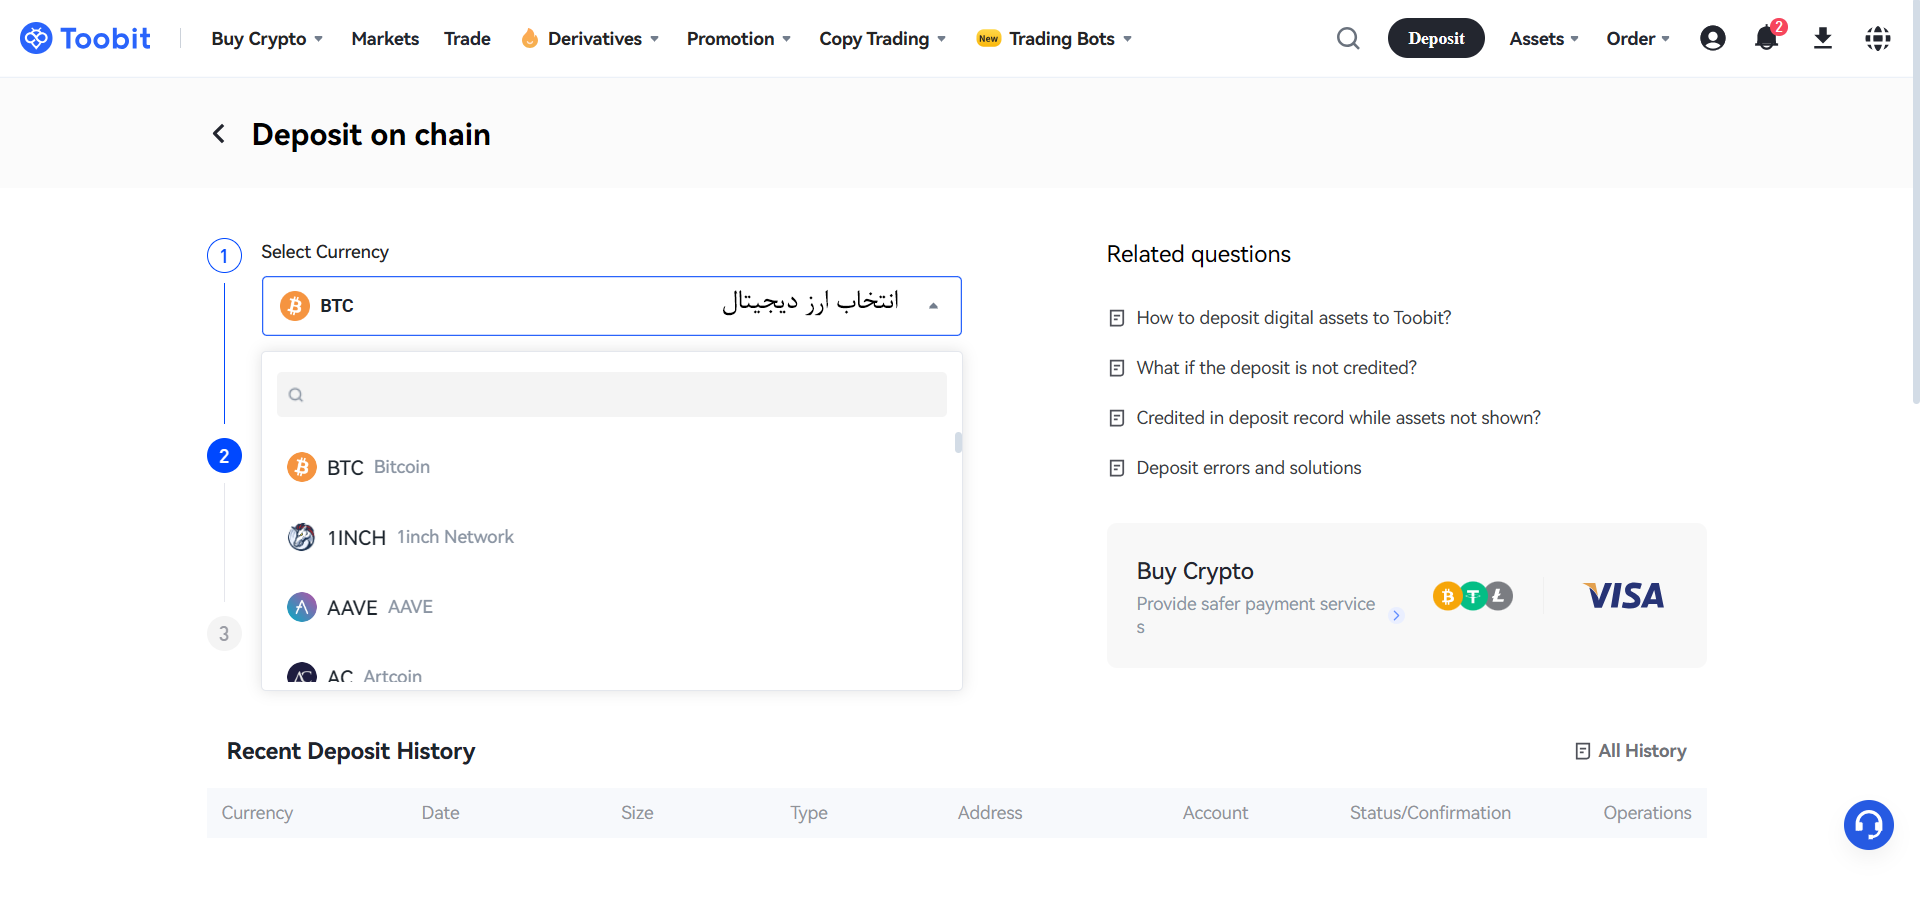Click the flame icon beside Derivatives
The width and height of the screenshot is (1920, 906).
coord(530,38)
